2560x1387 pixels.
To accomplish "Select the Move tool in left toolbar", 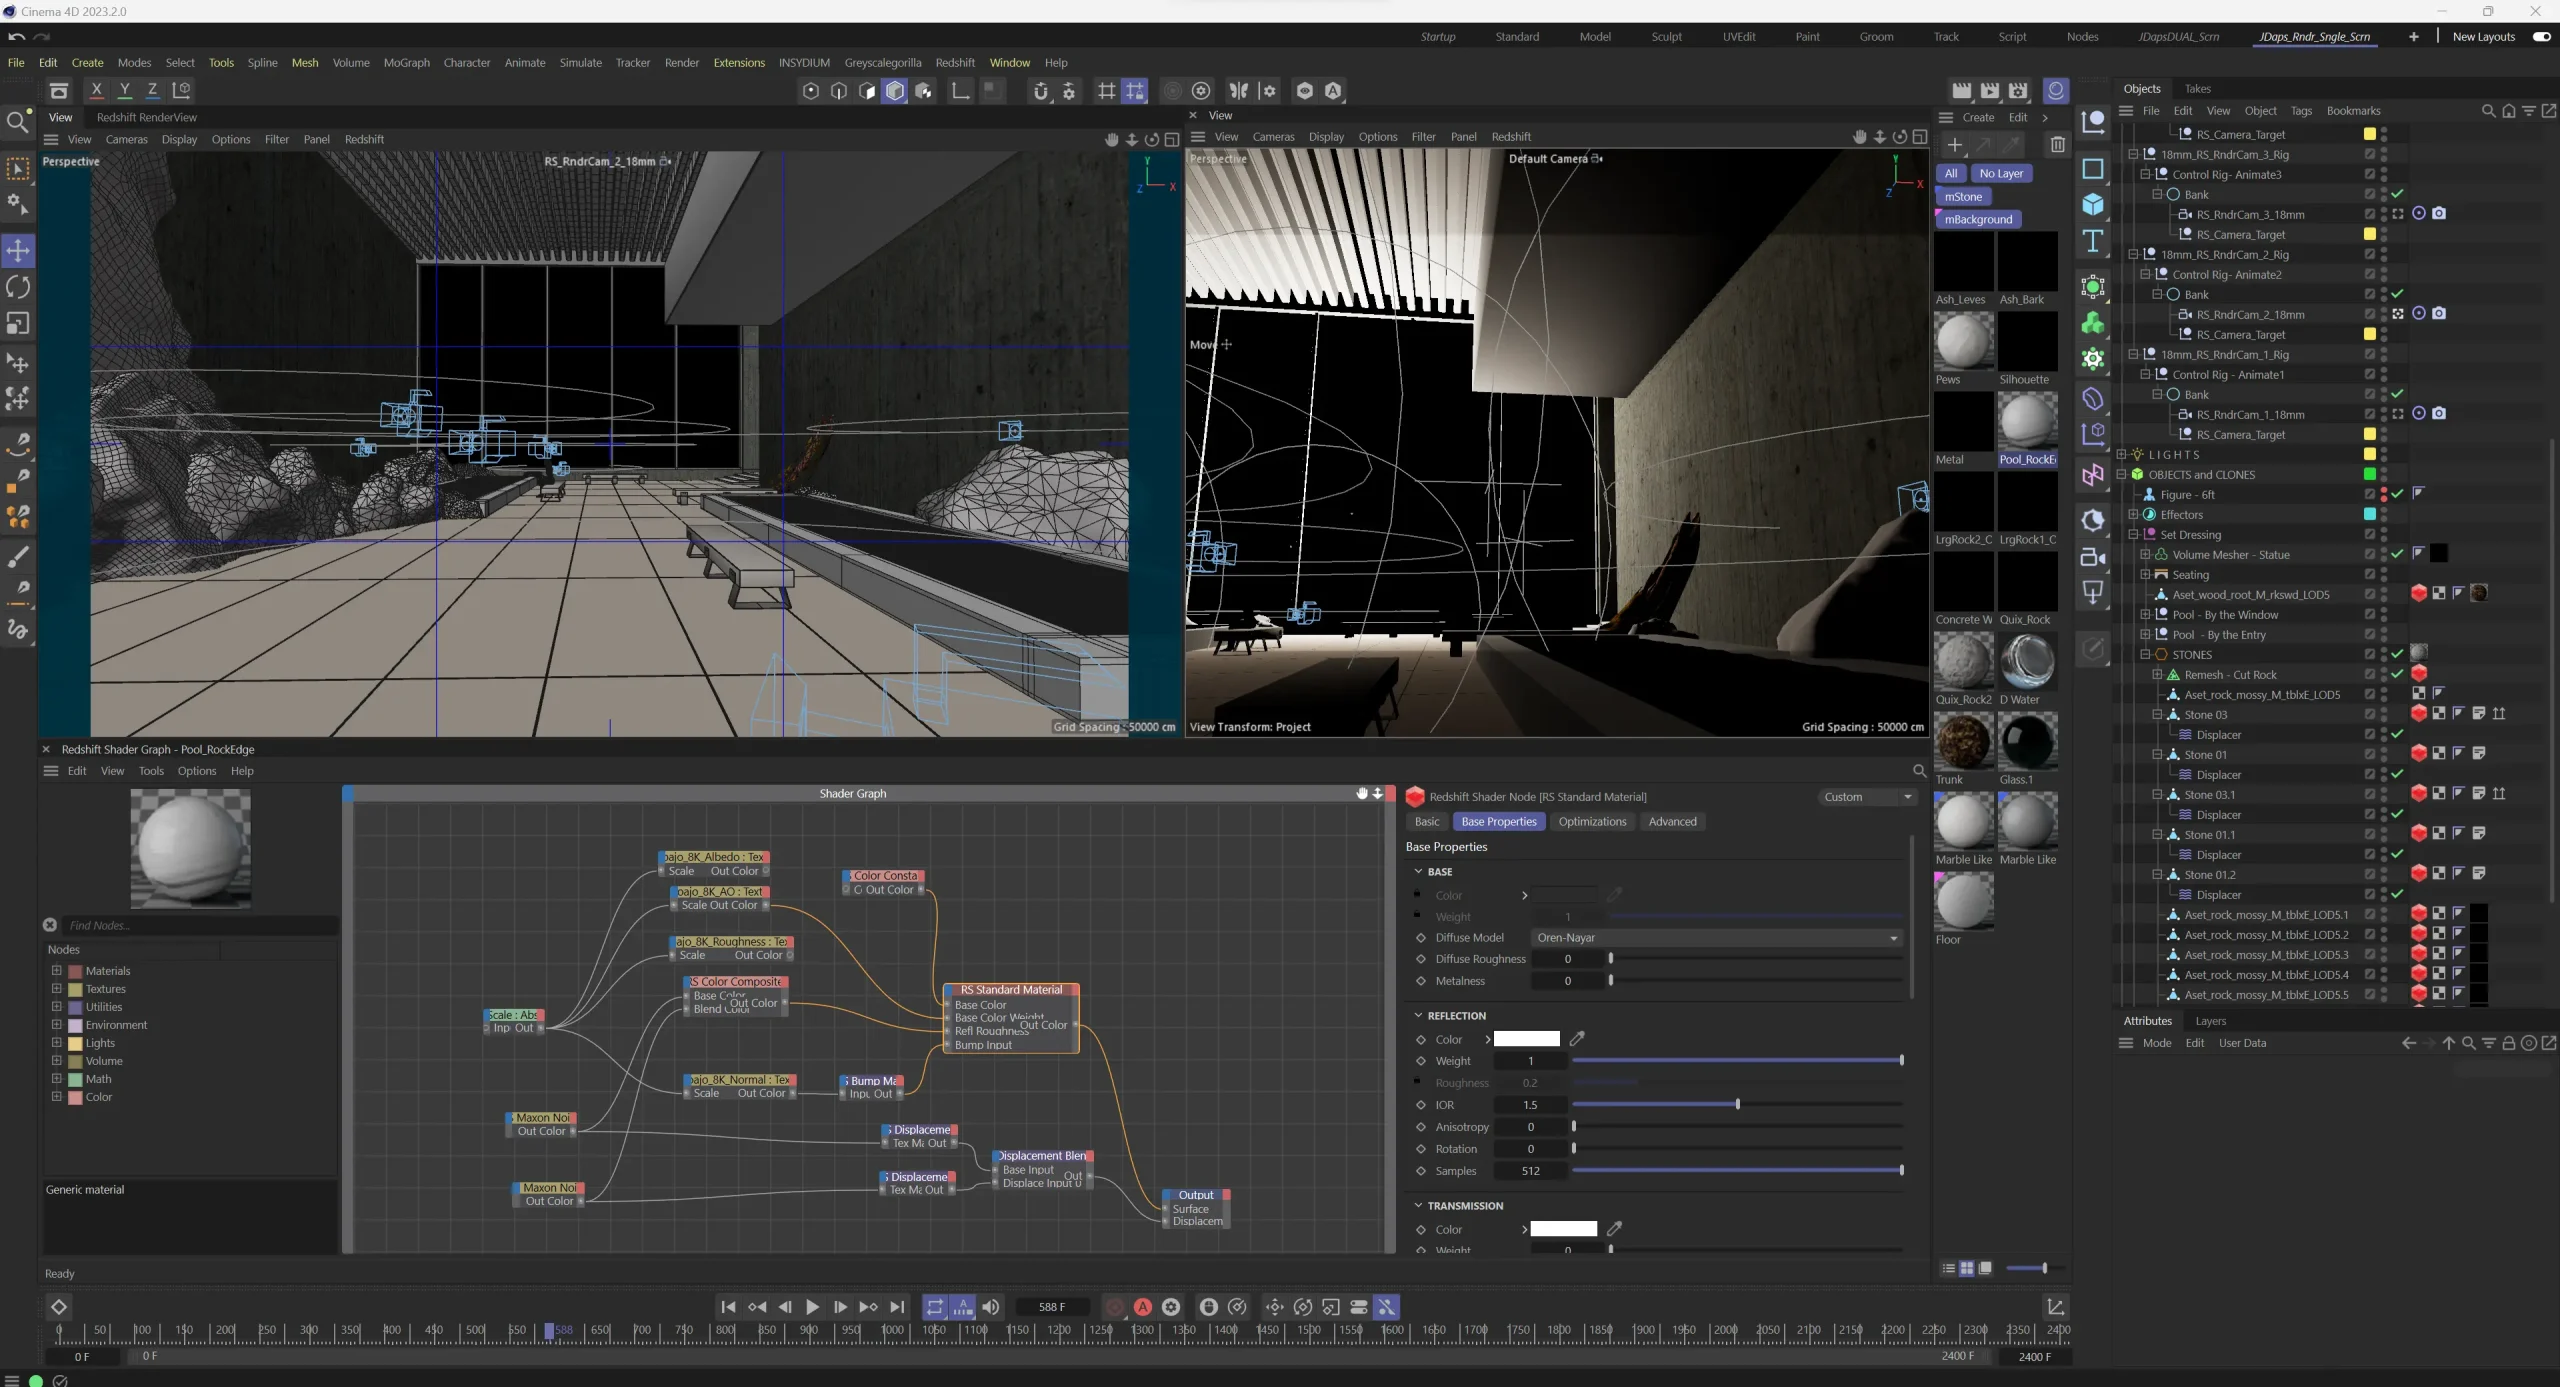I will tap(18, 251).
